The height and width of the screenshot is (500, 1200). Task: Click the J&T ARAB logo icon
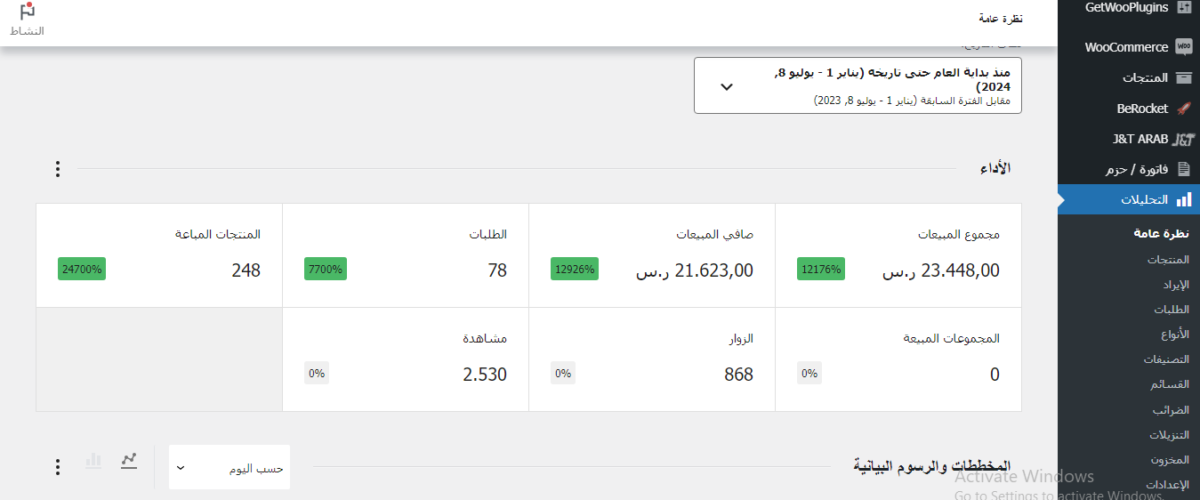1184,139
